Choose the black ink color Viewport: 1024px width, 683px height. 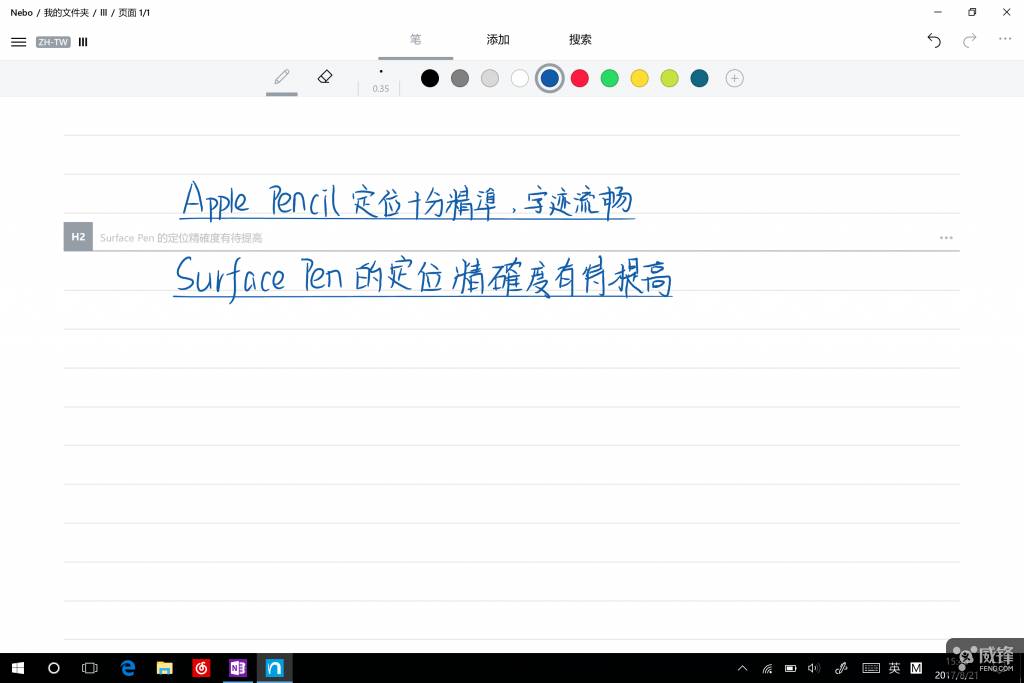click(430, 78)
